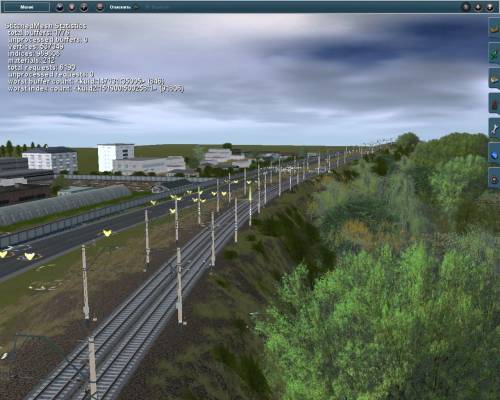Open the green plant Paint tab
The image size is (500, 400).
point(494,54)
